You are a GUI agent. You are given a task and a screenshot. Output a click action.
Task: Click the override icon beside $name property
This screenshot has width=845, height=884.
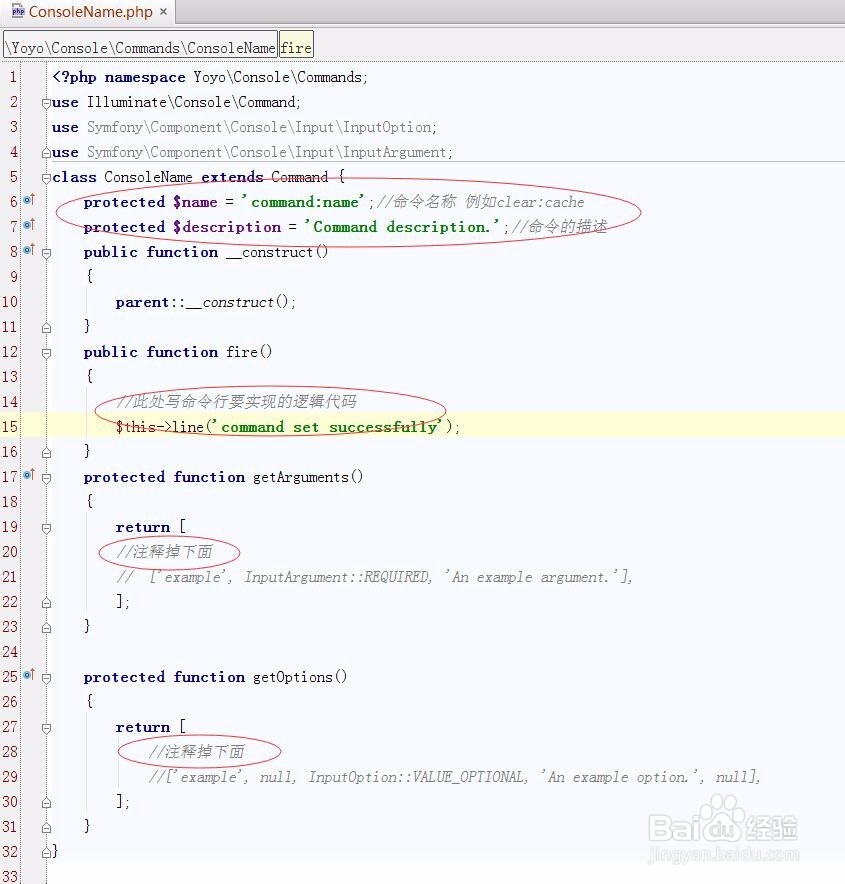pos(28,202)
